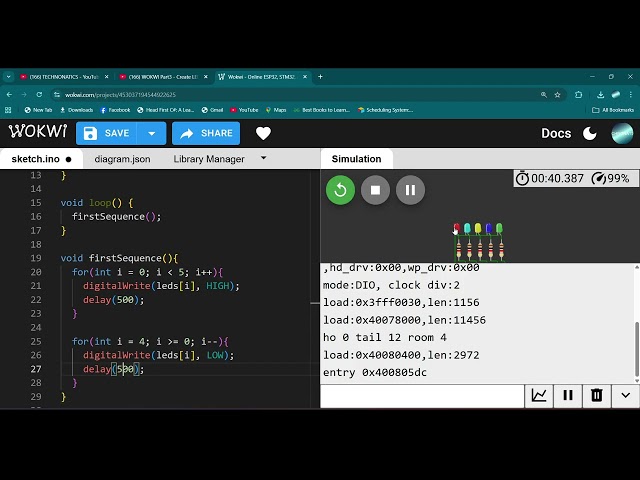Viewport: 640px width, 480px height.
Task: Open a new browser tab
Action: click(320, 77)
